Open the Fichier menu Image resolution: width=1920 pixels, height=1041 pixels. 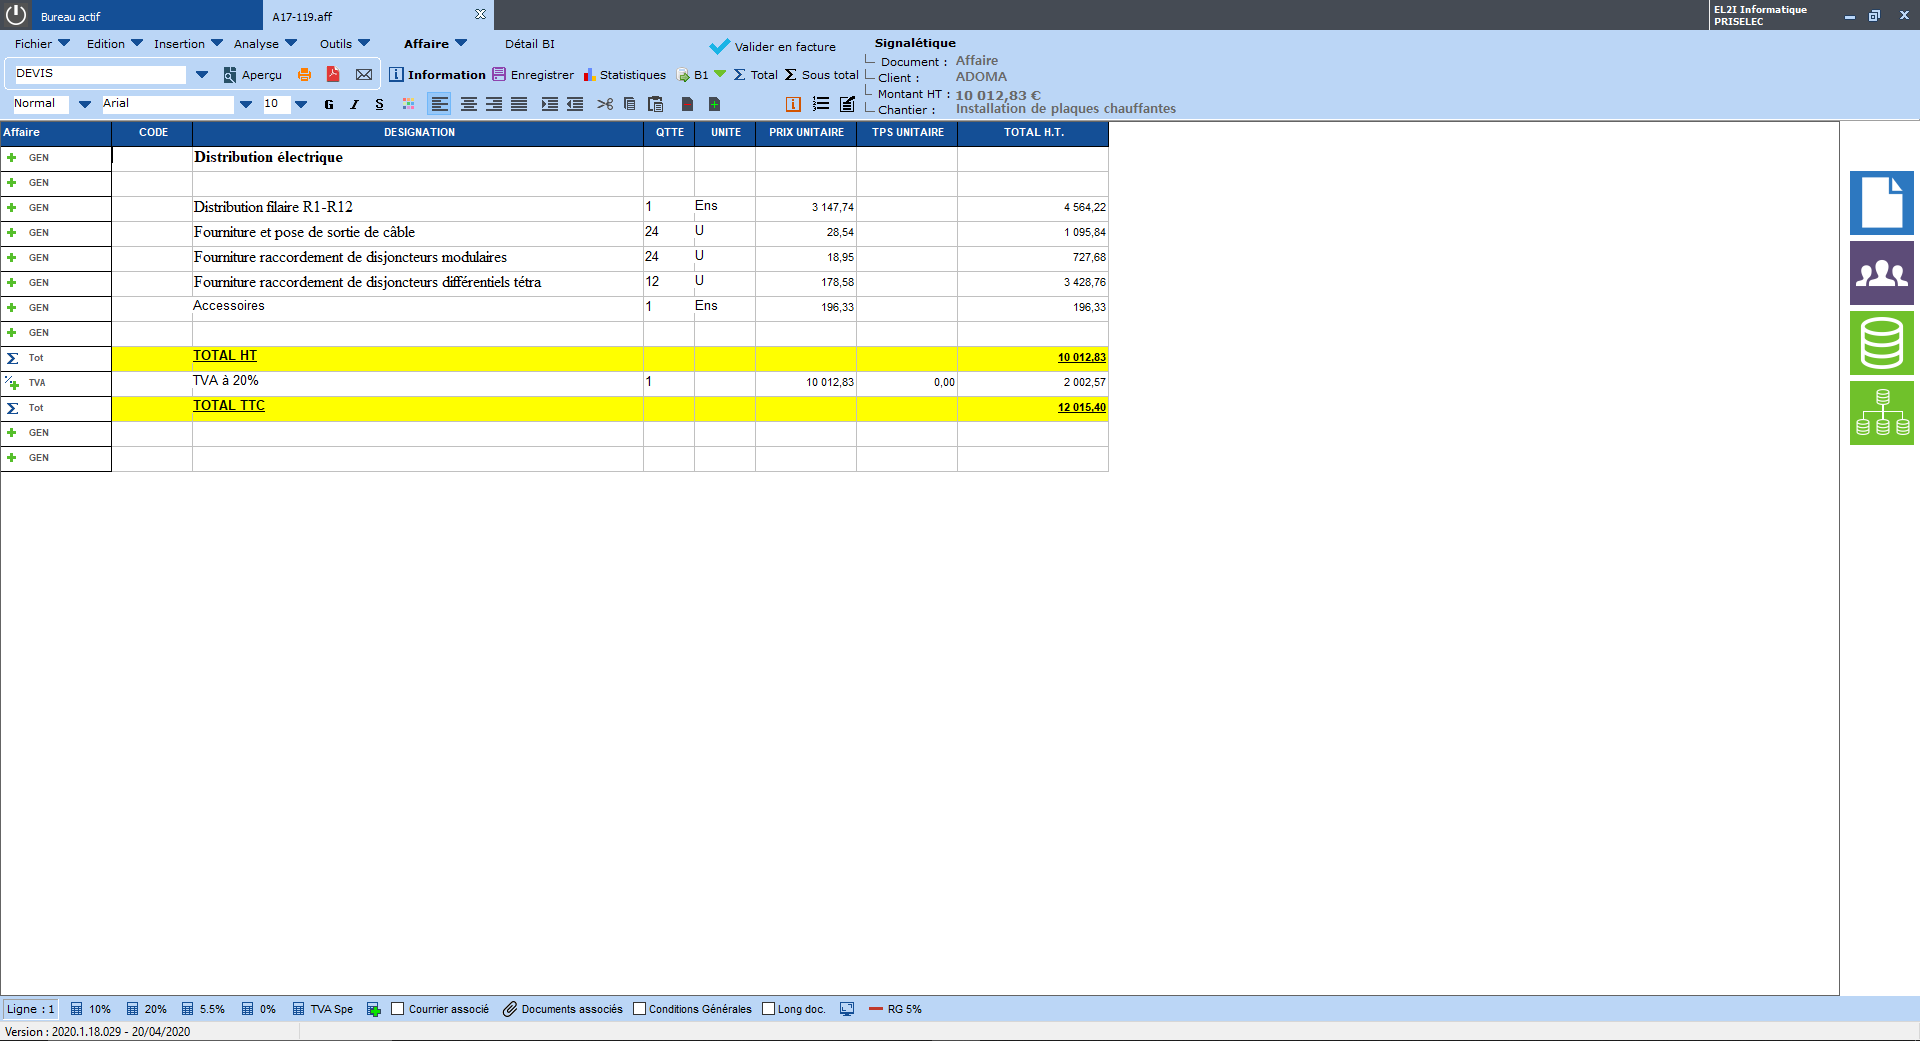tap(42, 44)
